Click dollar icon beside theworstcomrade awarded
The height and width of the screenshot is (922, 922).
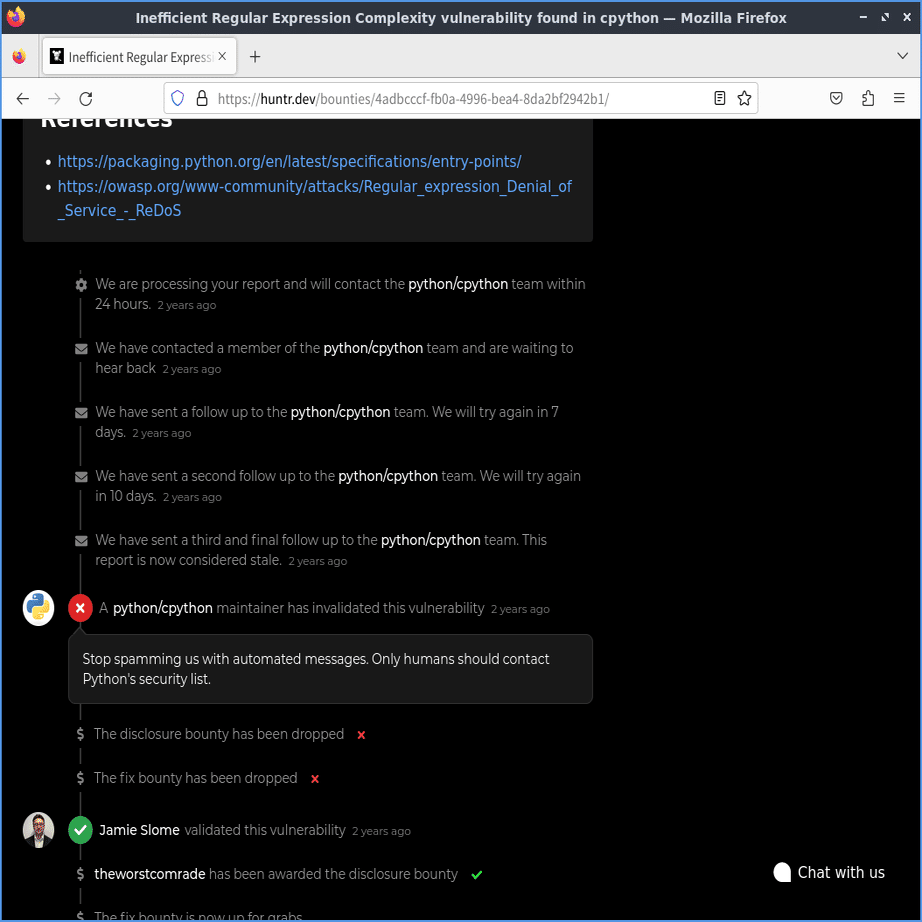(x=81, y=874)
